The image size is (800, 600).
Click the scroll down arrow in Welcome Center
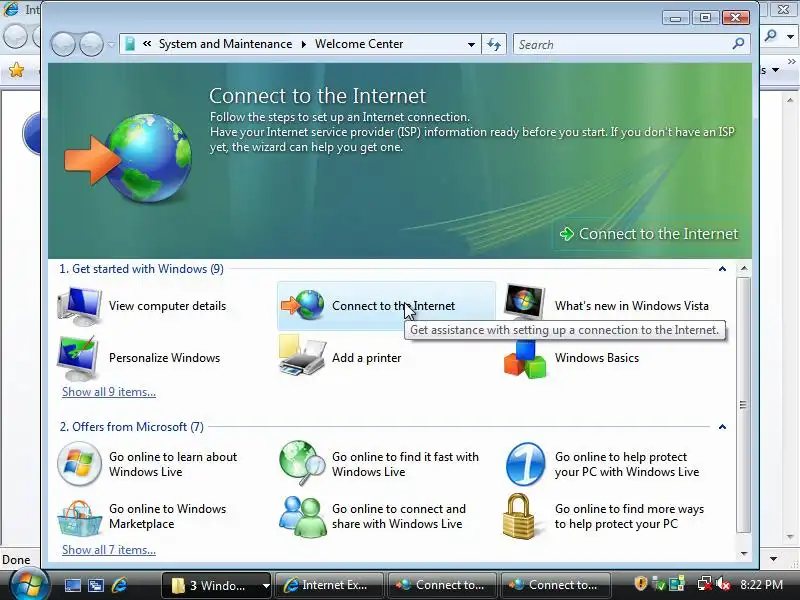point(744,553)
